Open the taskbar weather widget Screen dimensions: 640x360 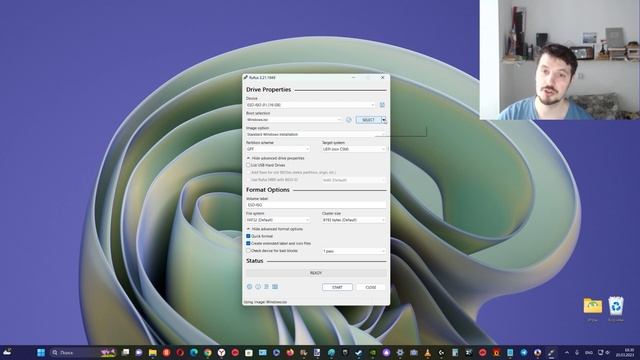pos(7,352)
